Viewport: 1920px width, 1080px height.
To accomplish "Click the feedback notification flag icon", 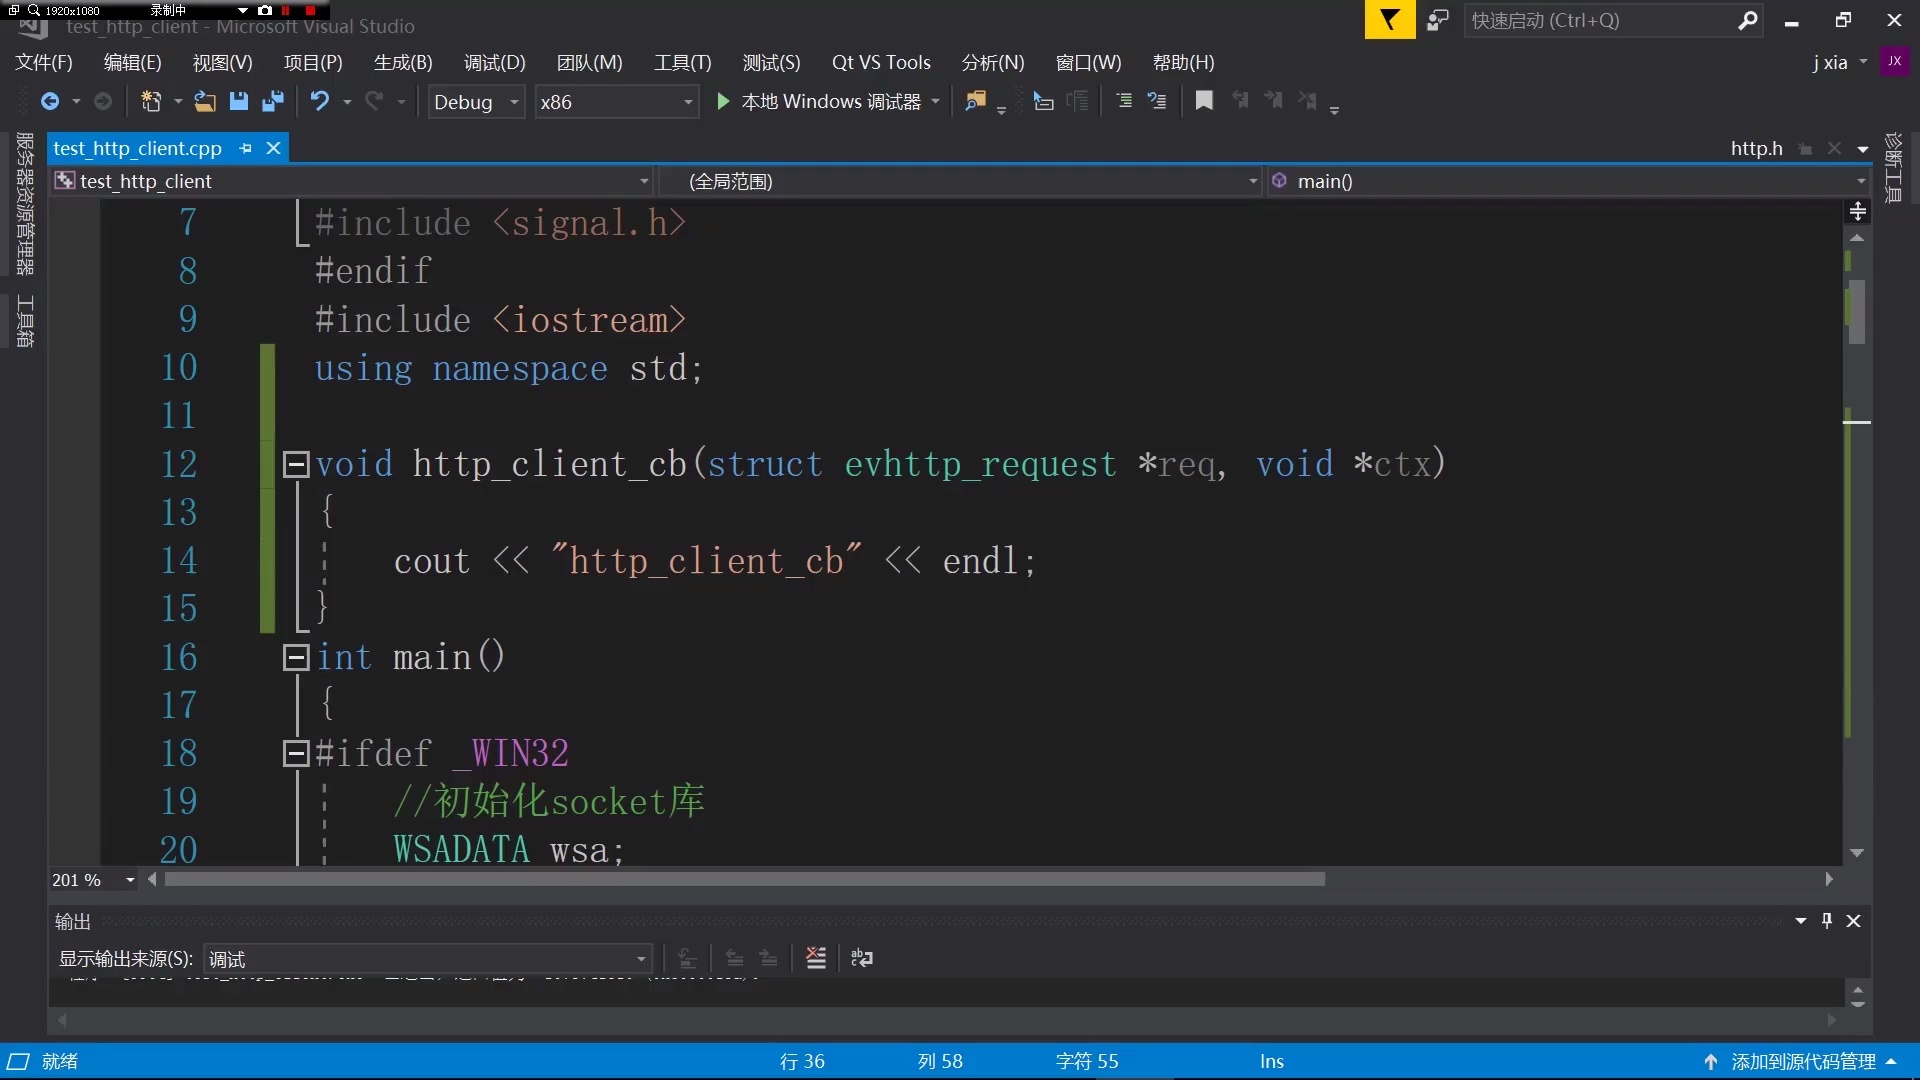I will 1390,20.
